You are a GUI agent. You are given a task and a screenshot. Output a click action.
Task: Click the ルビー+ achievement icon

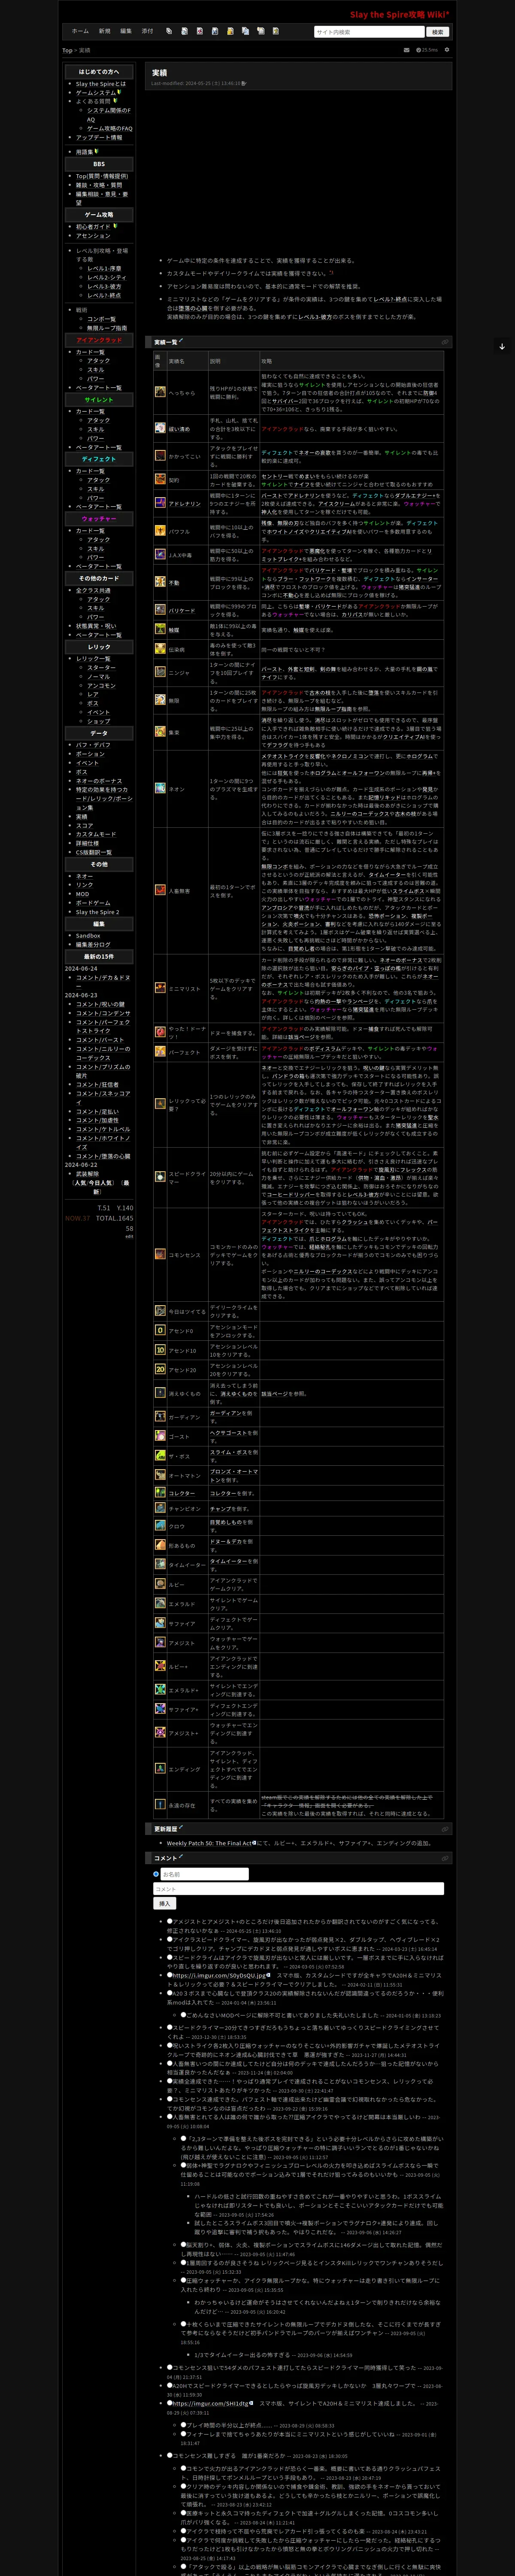(x=160, y=1666)
